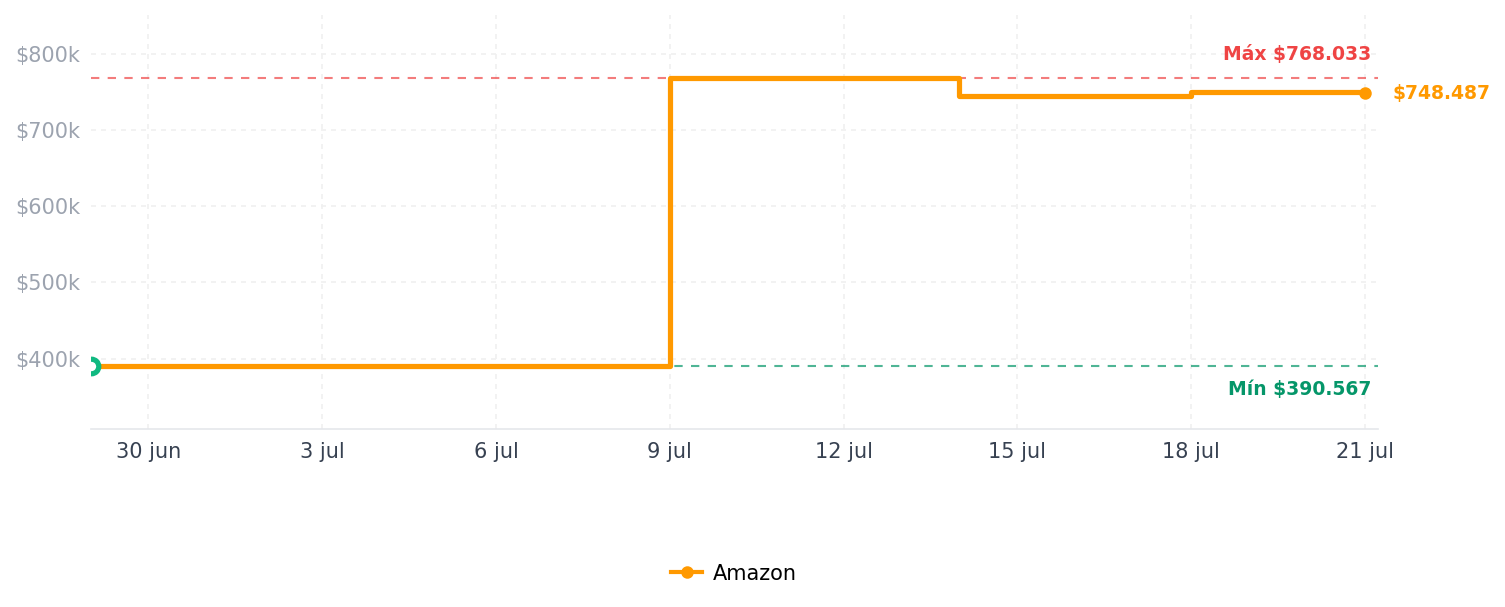Toggle the Amazon series legend label
Screen dimensions: 1505x607
(754, 573)
